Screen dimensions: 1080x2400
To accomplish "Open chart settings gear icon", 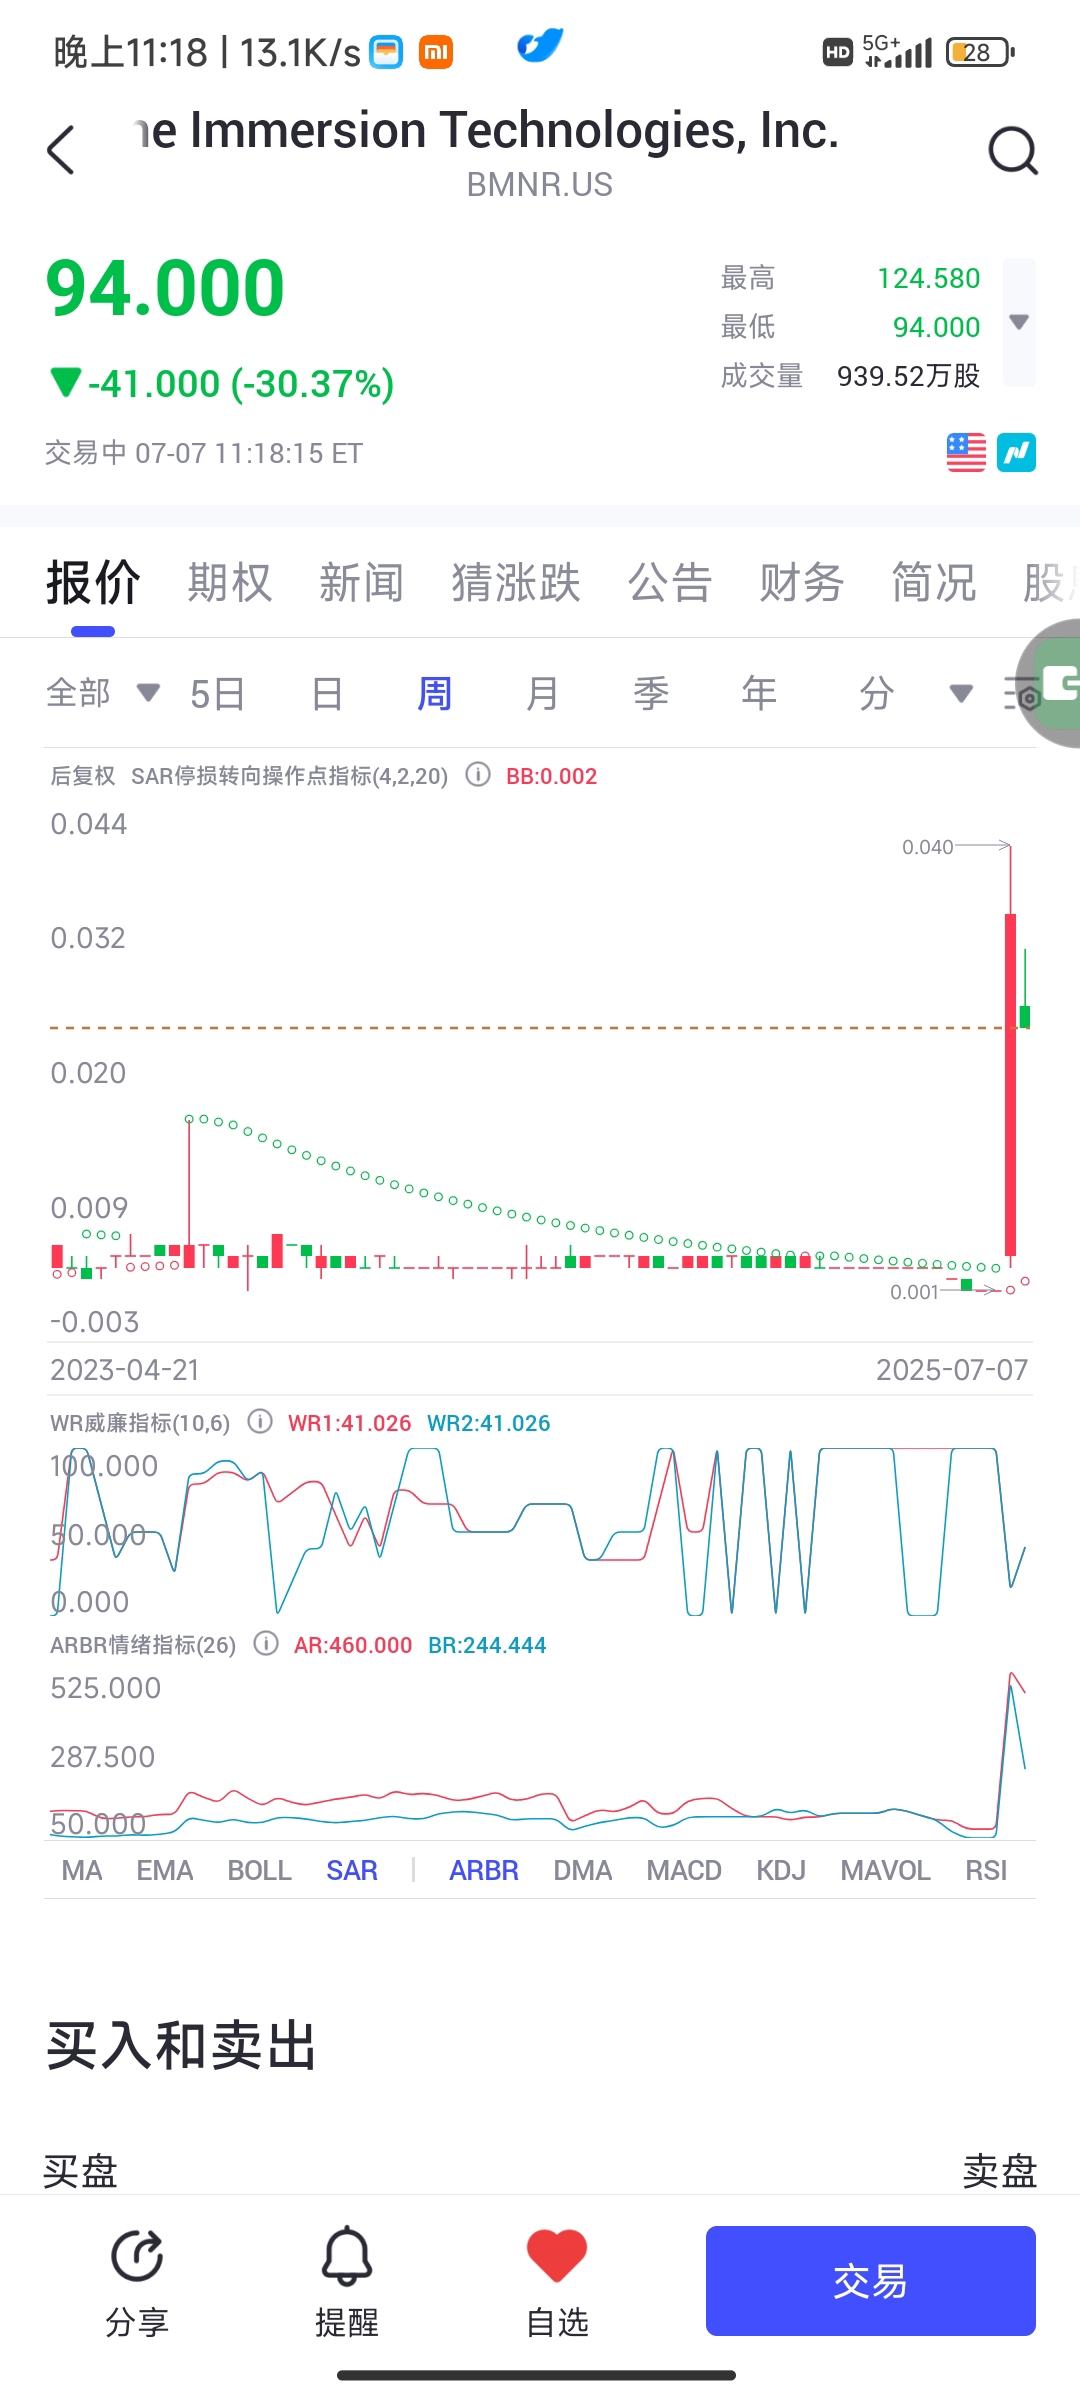I will pyautogui.click(x=1024, y=694).
